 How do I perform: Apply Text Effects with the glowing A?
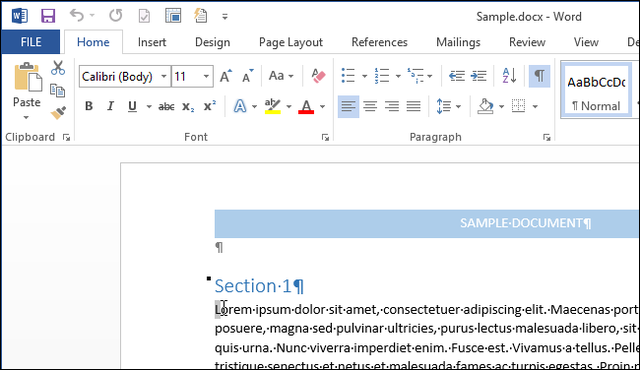(x=240, y=106)
